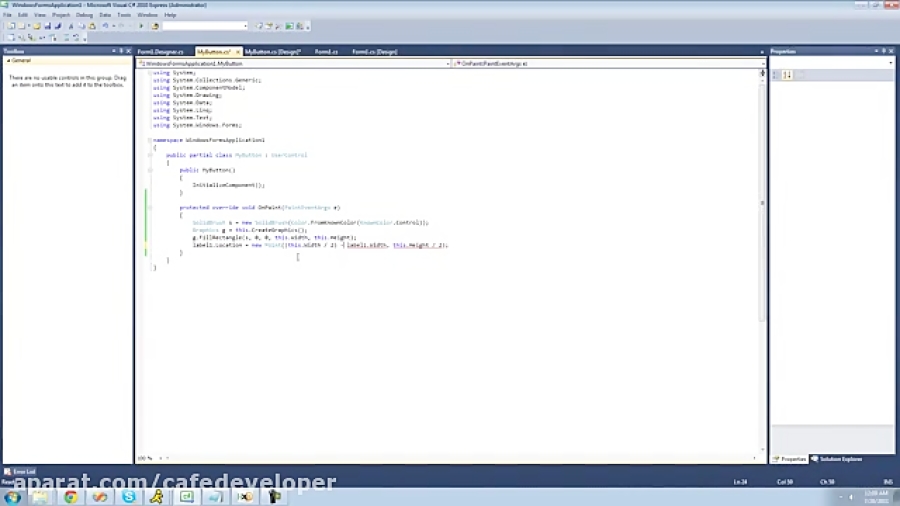The image size is (900, 506).
Task: Open the Toolbox panel window position dropdown
Action: click(114, 51)
